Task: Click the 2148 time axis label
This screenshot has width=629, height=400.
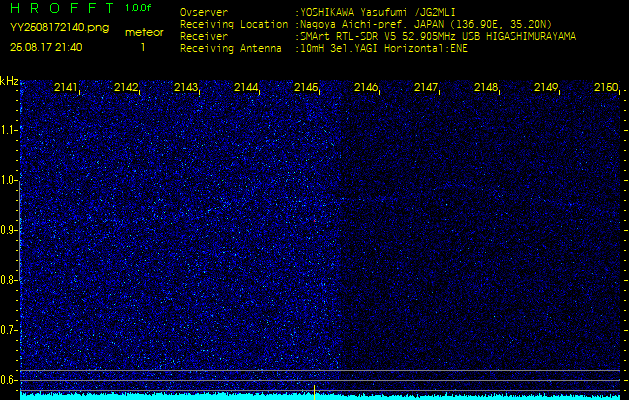Action: 486,87
